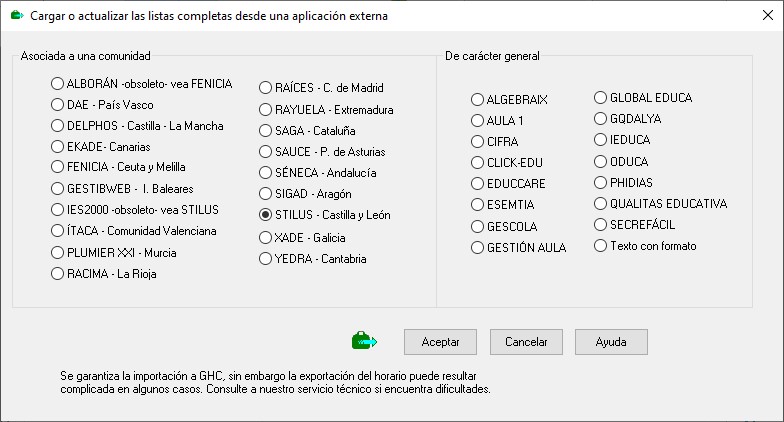This screenshot has height=422, width=784.
Task: Select the ALGEBRAIX option
Action: click(x=509, y=100)
